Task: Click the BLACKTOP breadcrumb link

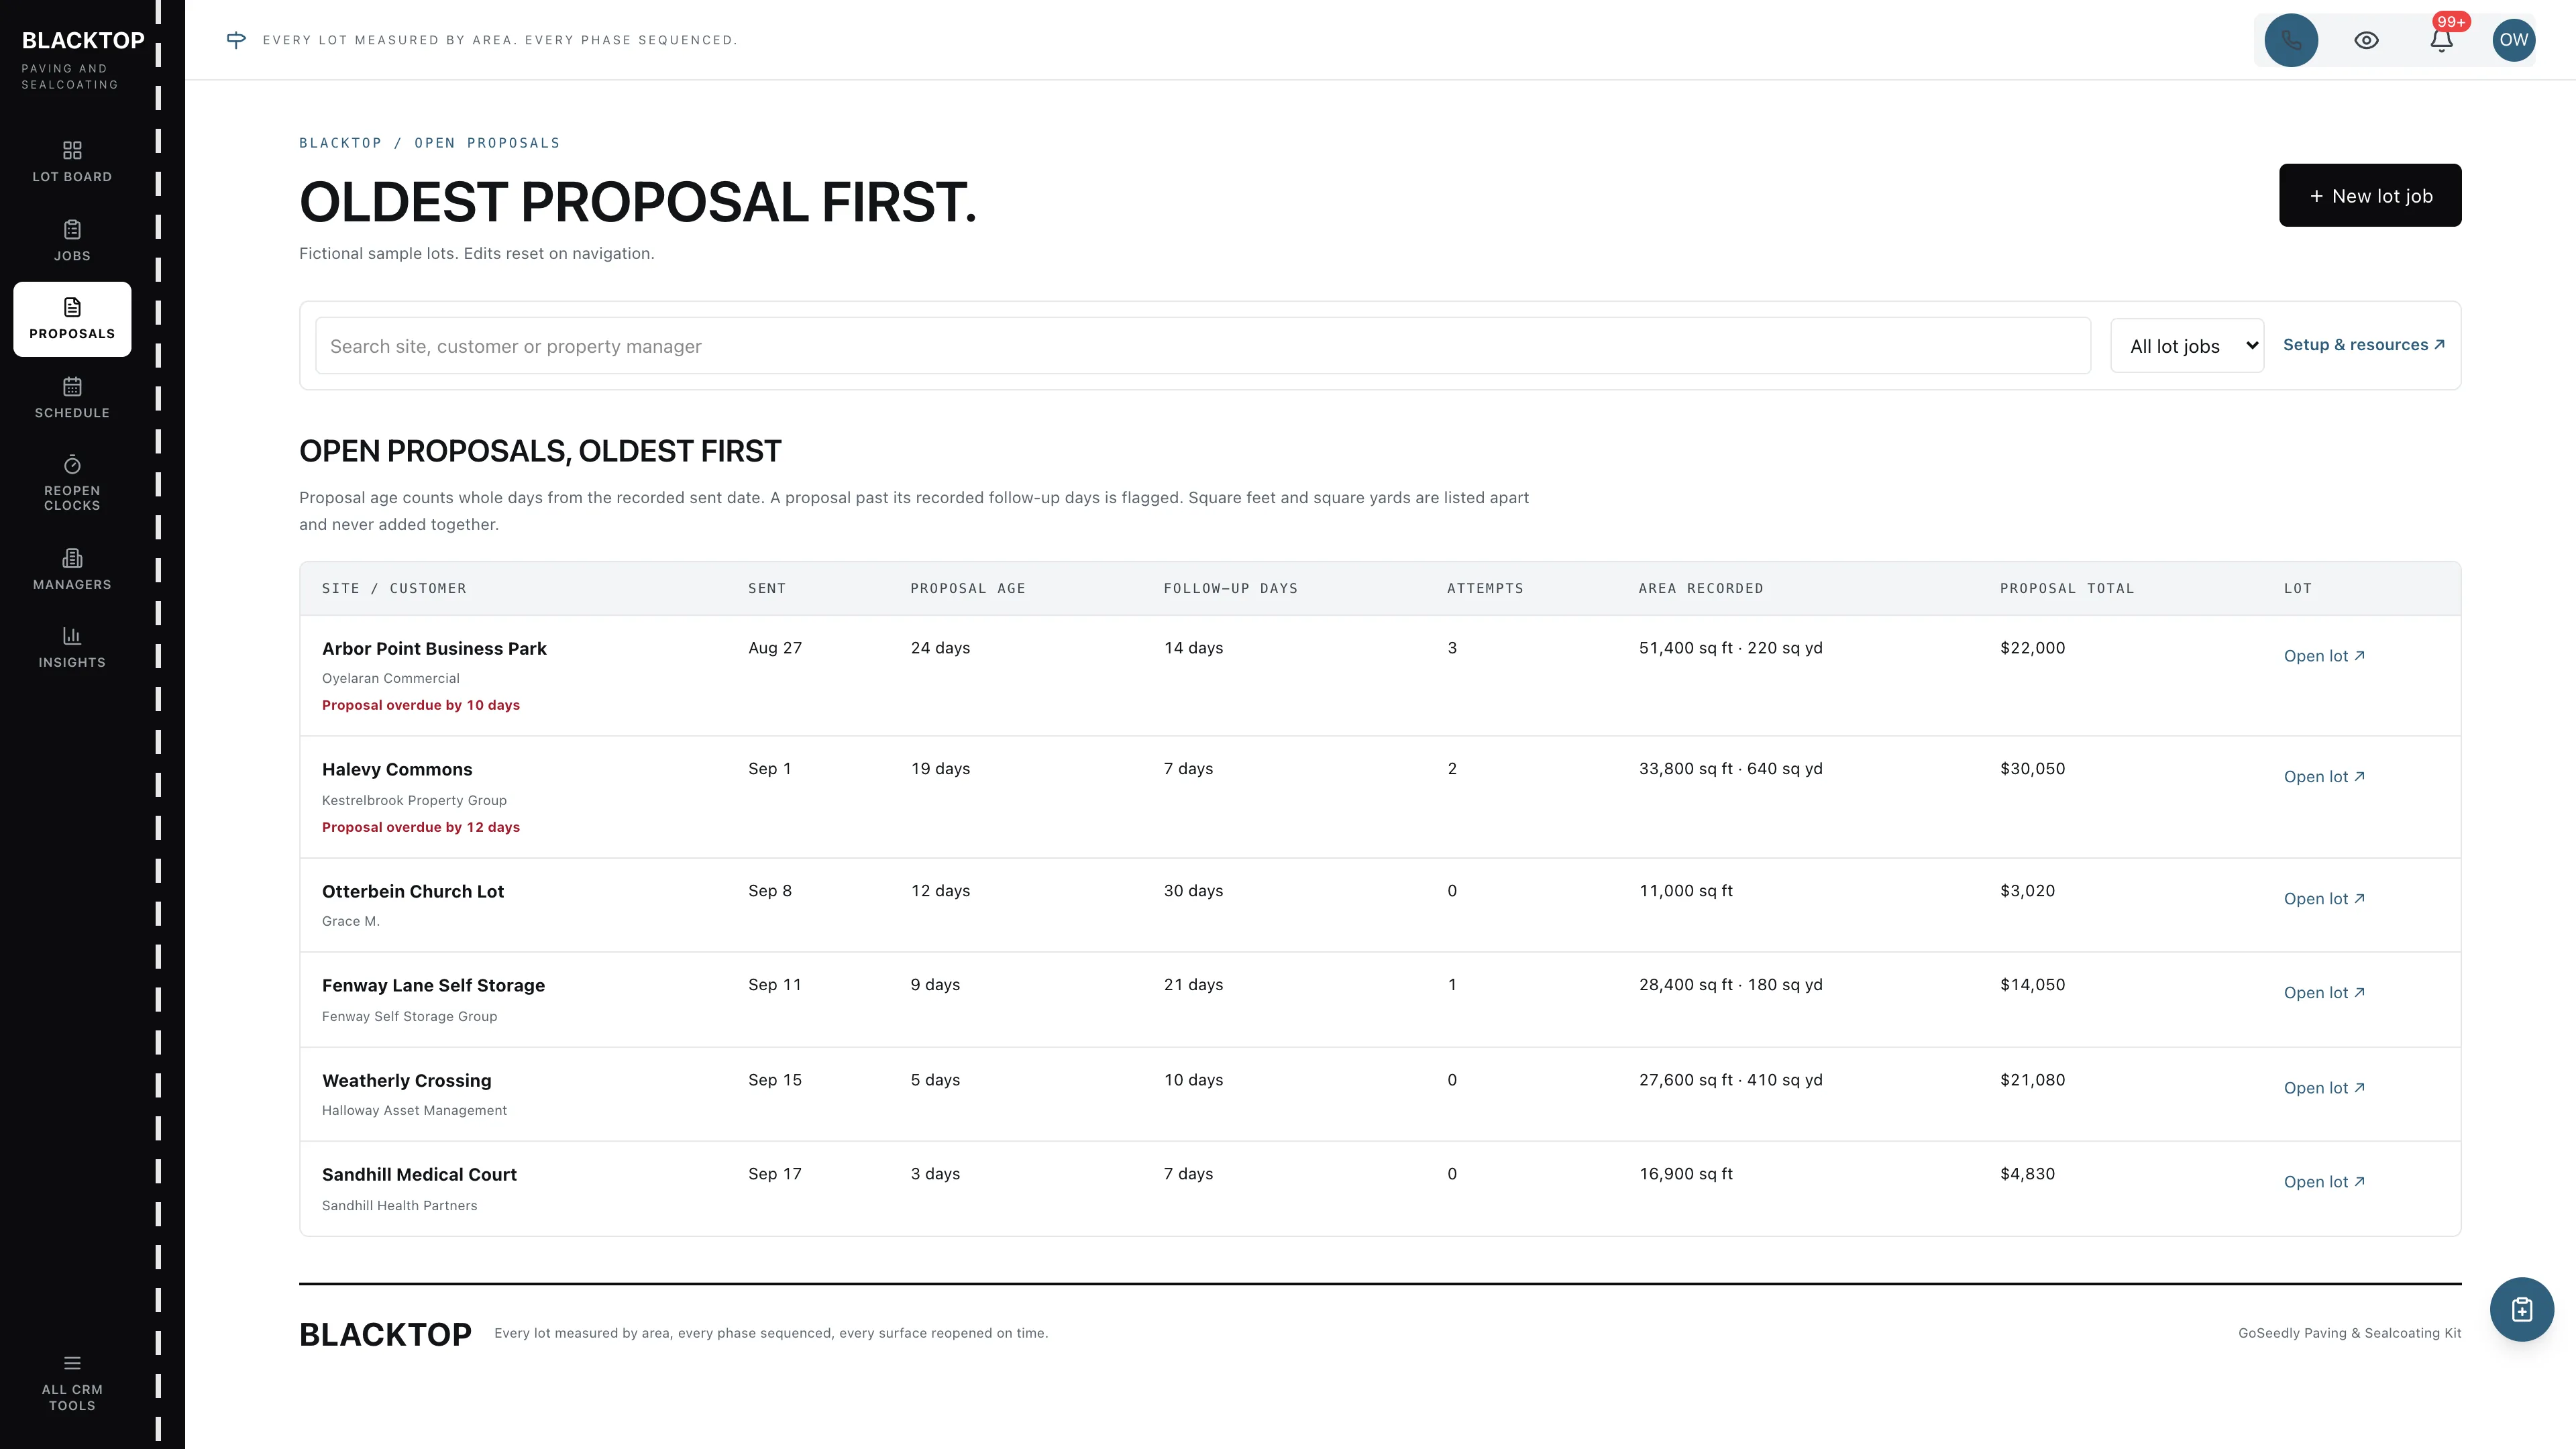Action: point(340,143)
